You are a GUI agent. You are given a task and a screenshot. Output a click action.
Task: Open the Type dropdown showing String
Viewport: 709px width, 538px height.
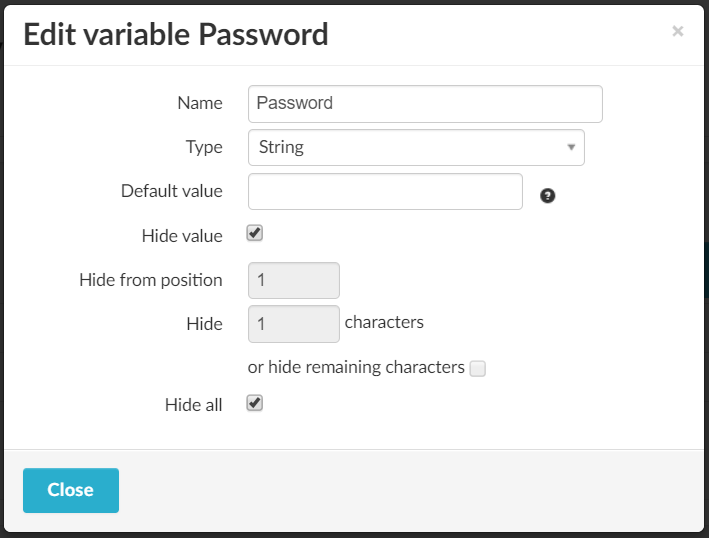point(415,147)
